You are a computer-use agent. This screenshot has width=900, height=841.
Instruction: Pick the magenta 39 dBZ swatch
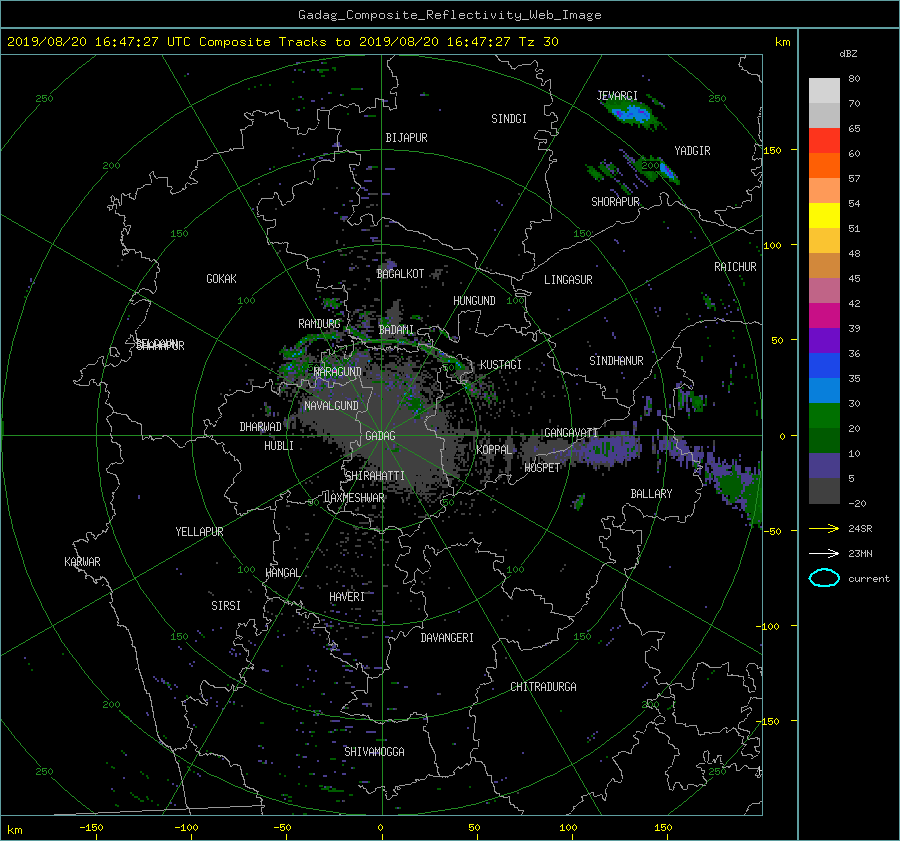coord(824,316)
